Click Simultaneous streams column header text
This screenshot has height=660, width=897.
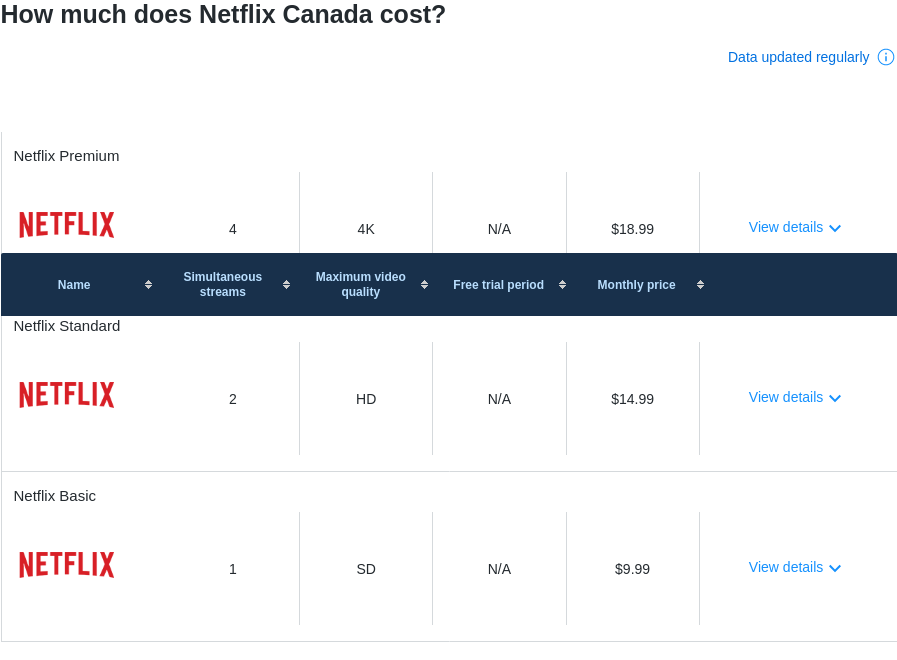(x=223, y=284)
